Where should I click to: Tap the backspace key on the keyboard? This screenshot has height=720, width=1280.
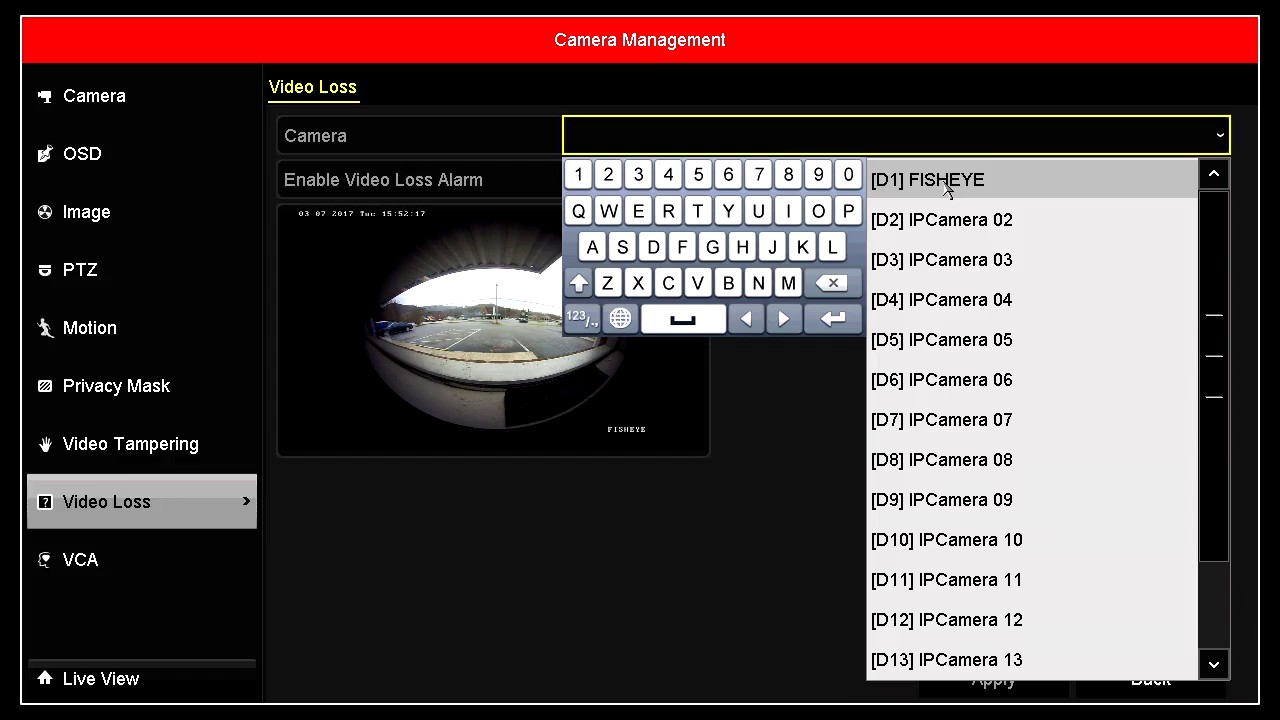(832, 283)
